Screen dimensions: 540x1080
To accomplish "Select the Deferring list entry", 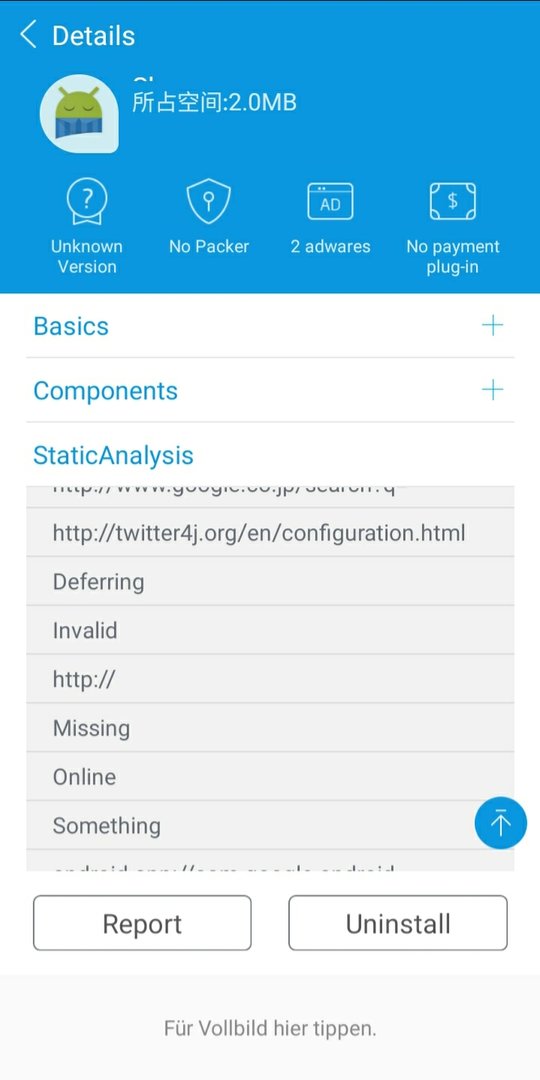I will pyautogui.click(x=270, y=581).
